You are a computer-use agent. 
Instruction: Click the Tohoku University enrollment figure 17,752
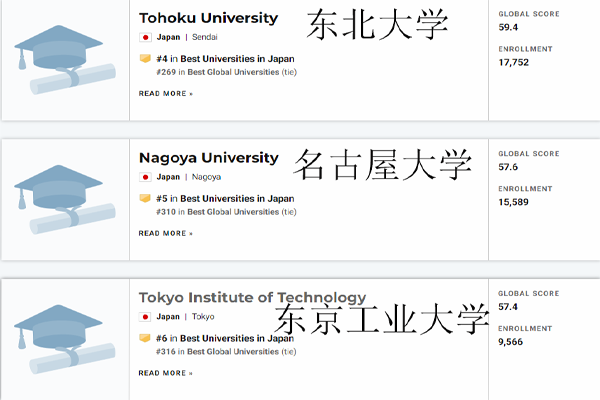click(514, 62)
